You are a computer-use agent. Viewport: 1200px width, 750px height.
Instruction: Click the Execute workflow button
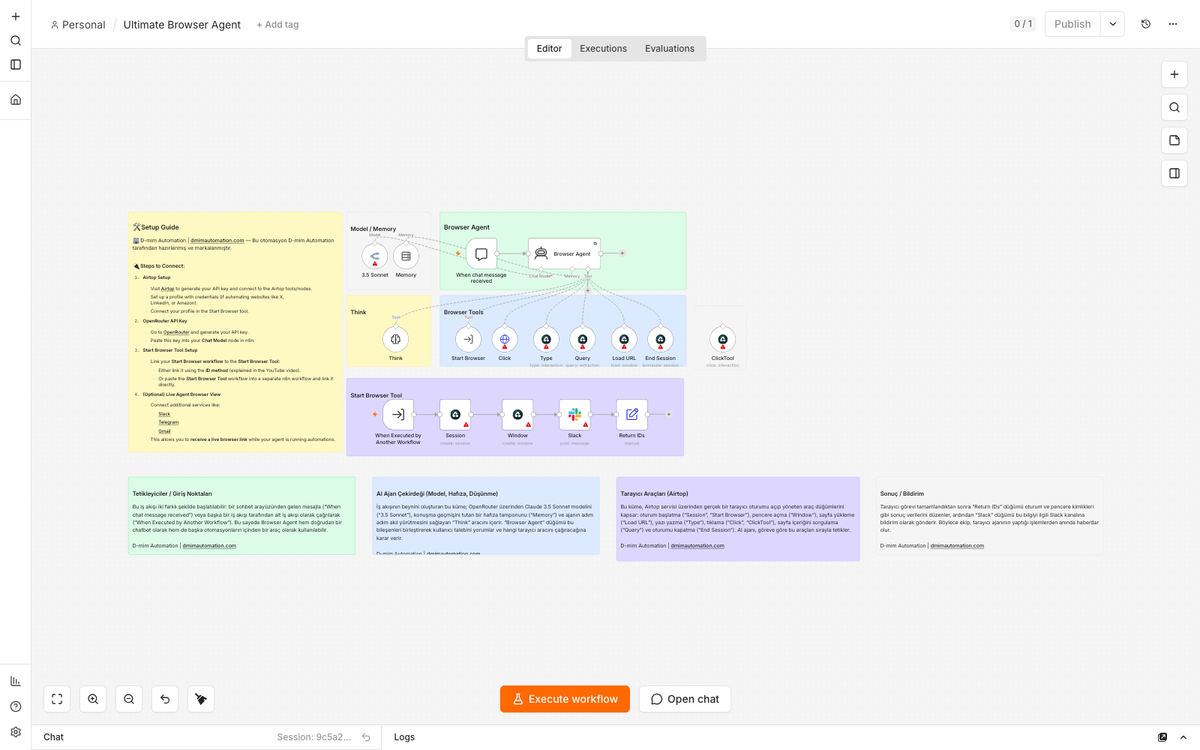click(x=565, y=699)
